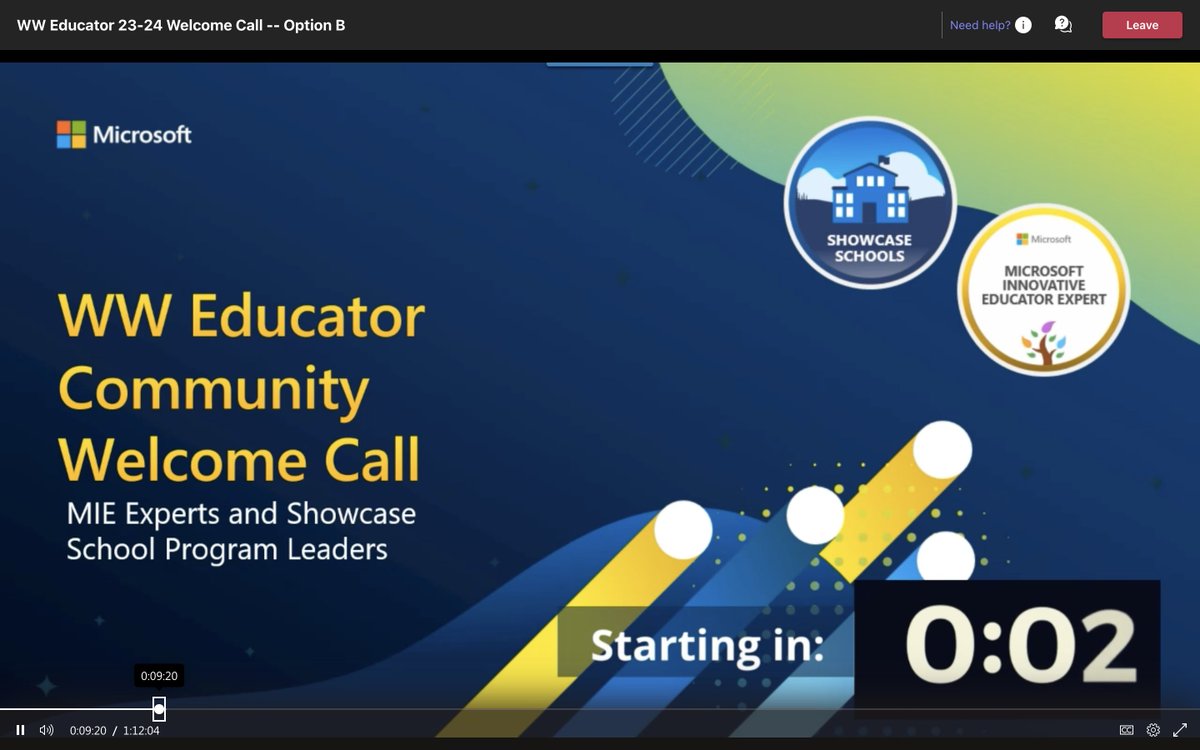Open the Q&A chat bubble icon

(1063, 25)
